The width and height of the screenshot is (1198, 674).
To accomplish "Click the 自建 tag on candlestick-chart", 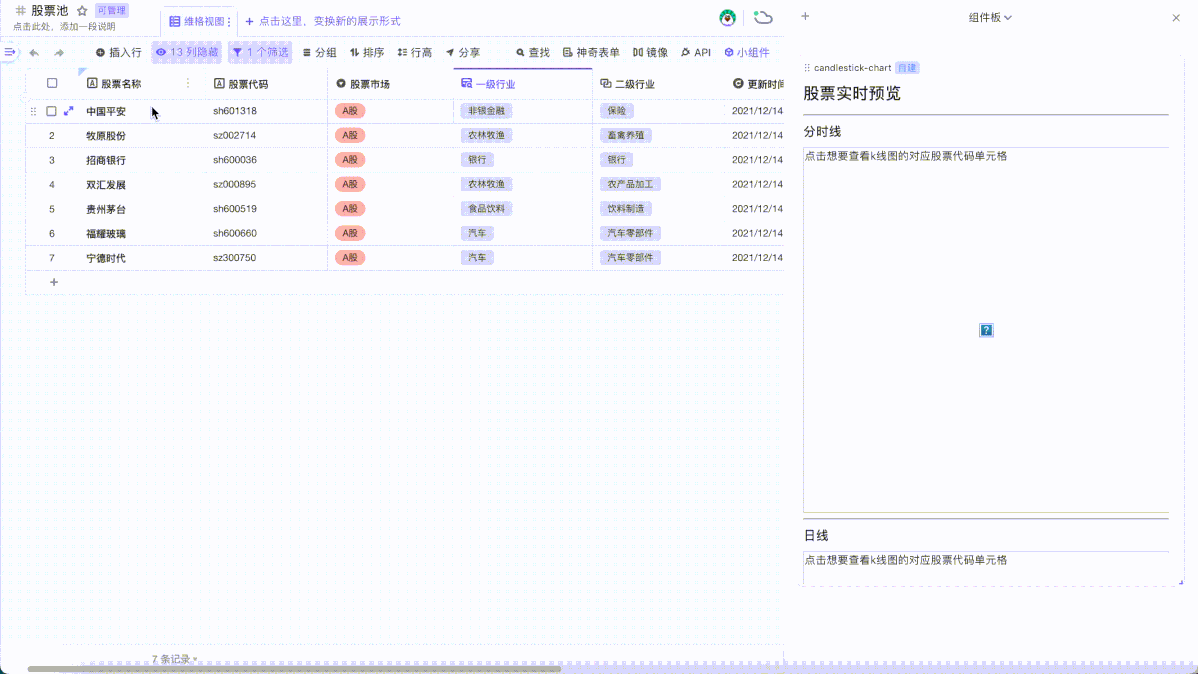I will (x=907, y=68).
